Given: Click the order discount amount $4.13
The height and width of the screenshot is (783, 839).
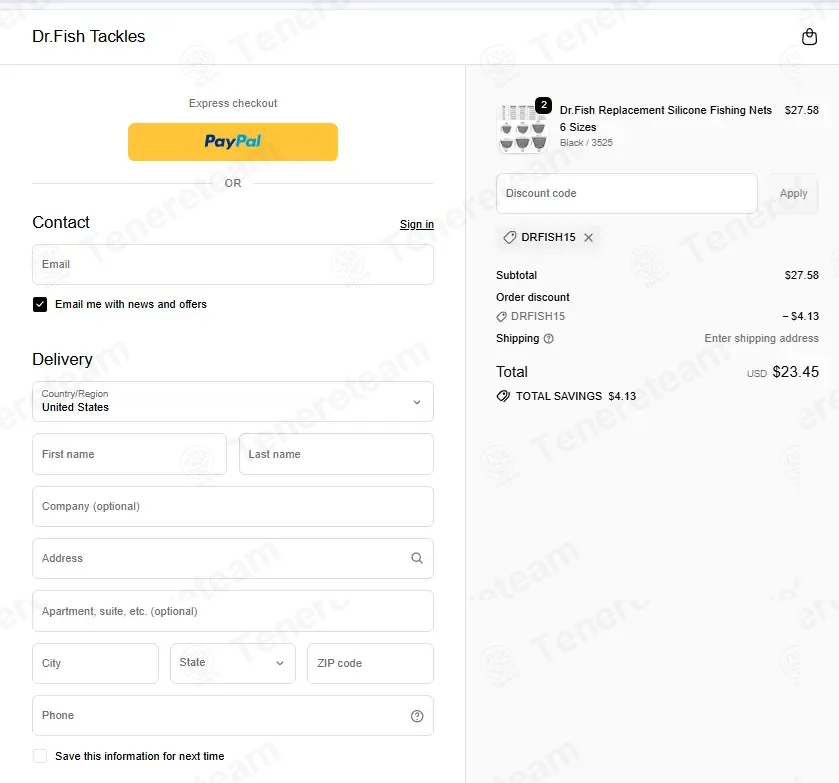Looking at the screenshot, I should click(800, 316).
